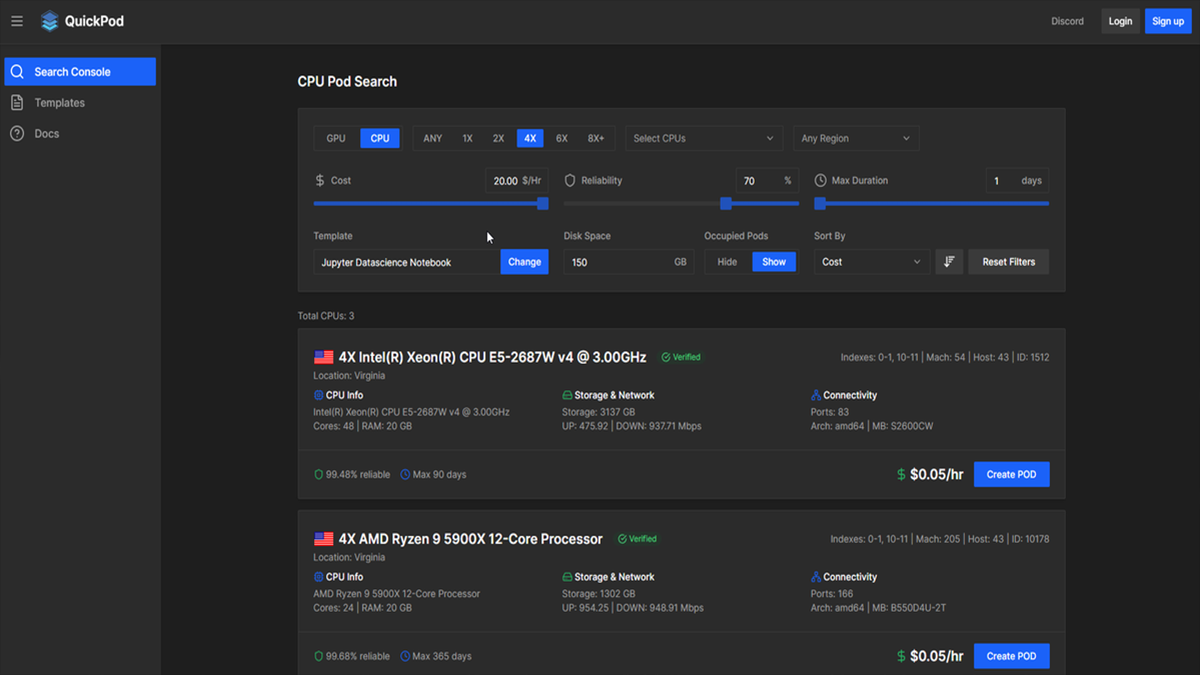Click Reset Filters button
Screen dimensions: 1200x675
click(1009, 262)
